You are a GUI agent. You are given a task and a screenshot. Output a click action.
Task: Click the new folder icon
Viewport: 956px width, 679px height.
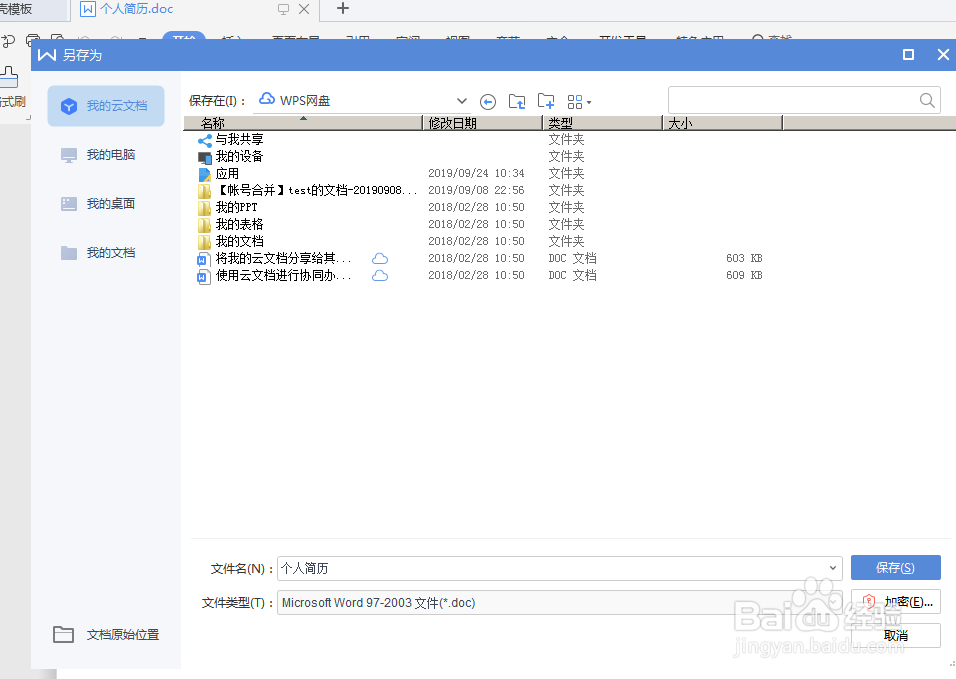[x=546, y=101]
